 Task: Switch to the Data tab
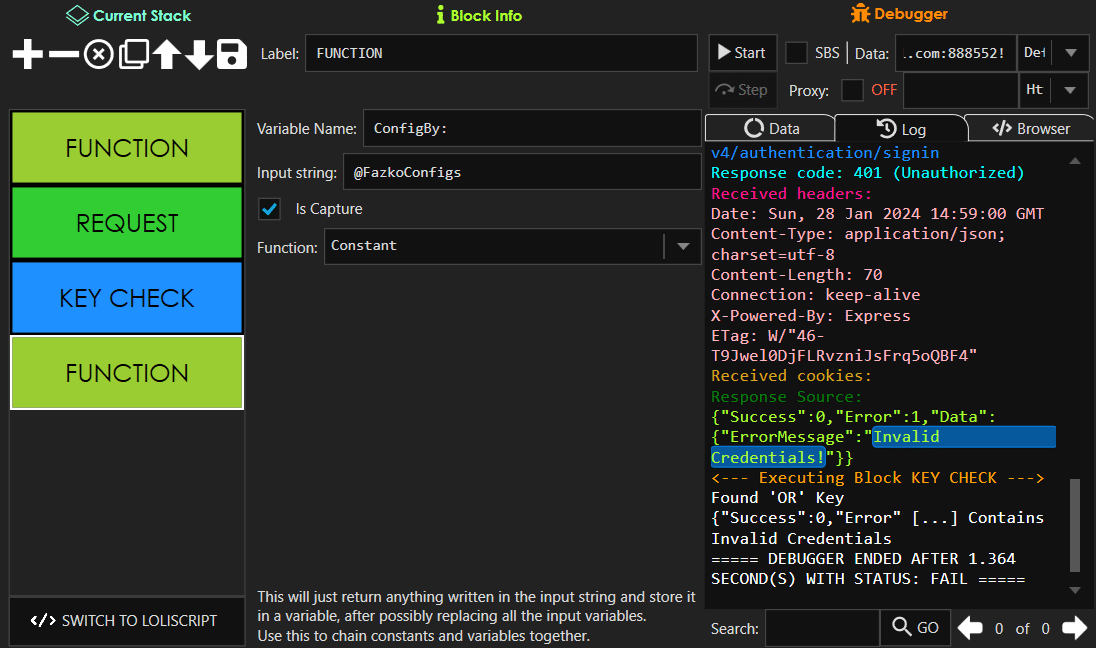(x=769, y=128)
